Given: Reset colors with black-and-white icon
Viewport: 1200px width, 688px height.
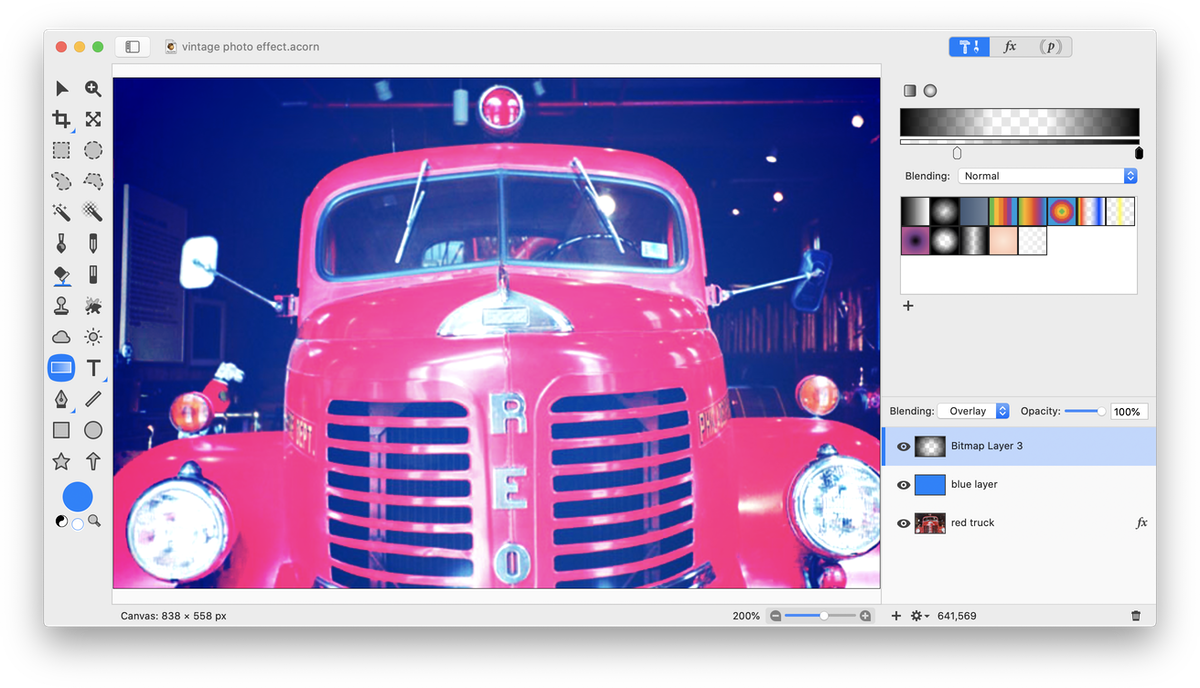Looking at the screenshot, I should tap(61, 521).
